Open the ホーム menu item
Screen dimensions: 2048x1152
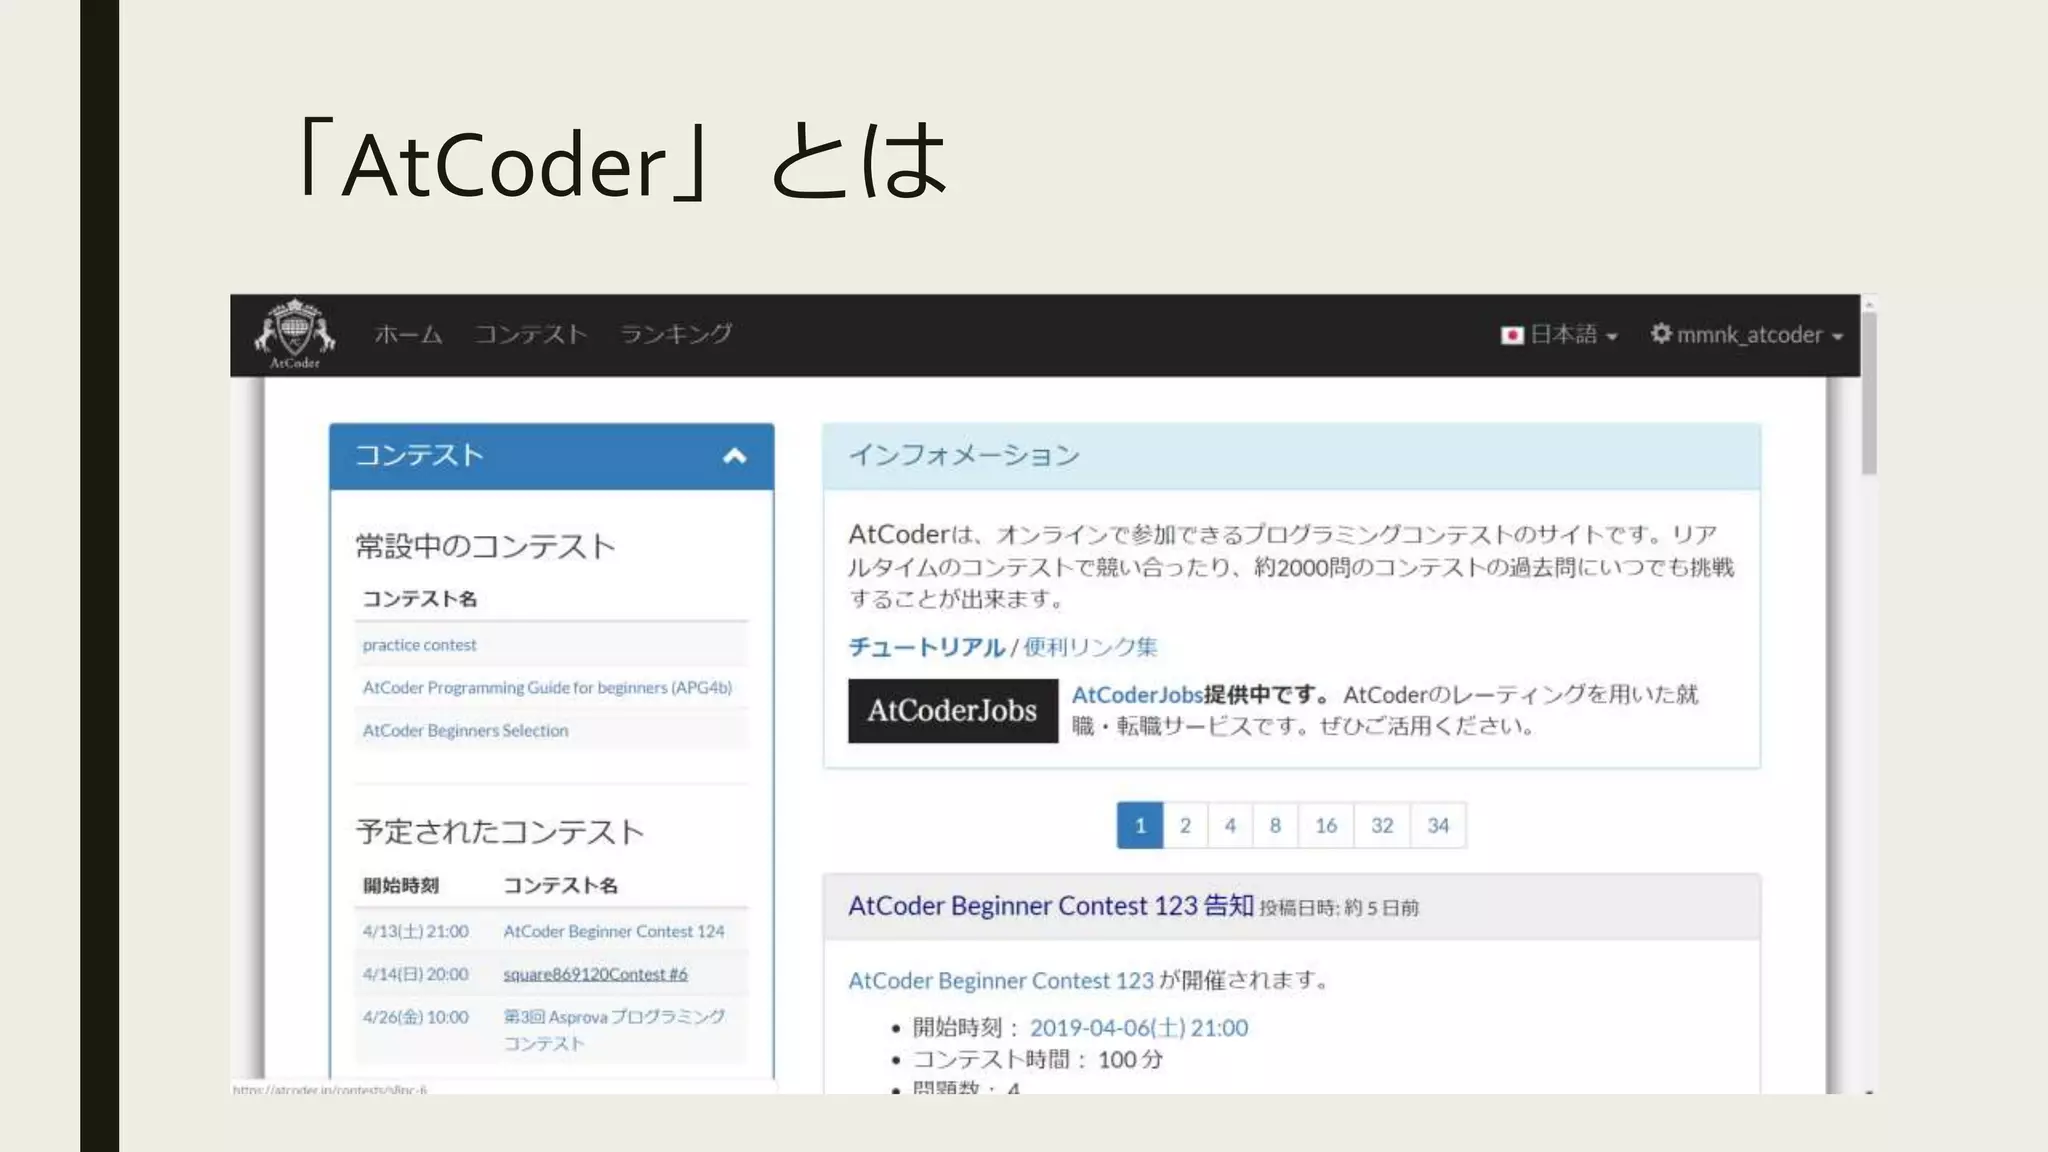(408, 334)
